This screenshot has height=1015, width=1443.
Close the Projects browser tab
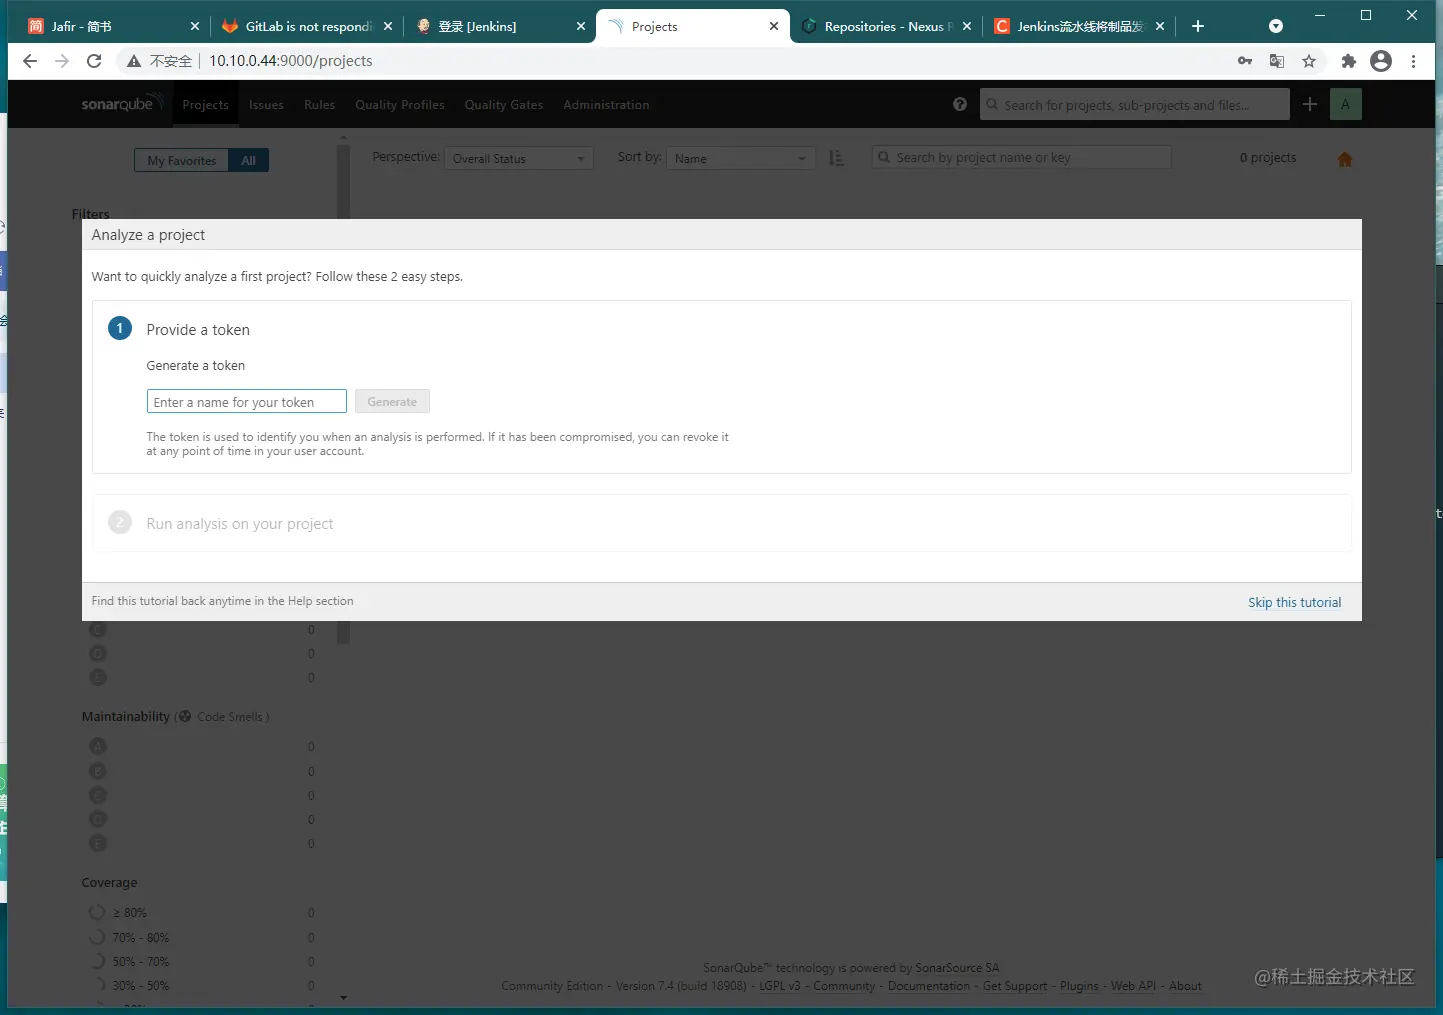tap(774, 27)
